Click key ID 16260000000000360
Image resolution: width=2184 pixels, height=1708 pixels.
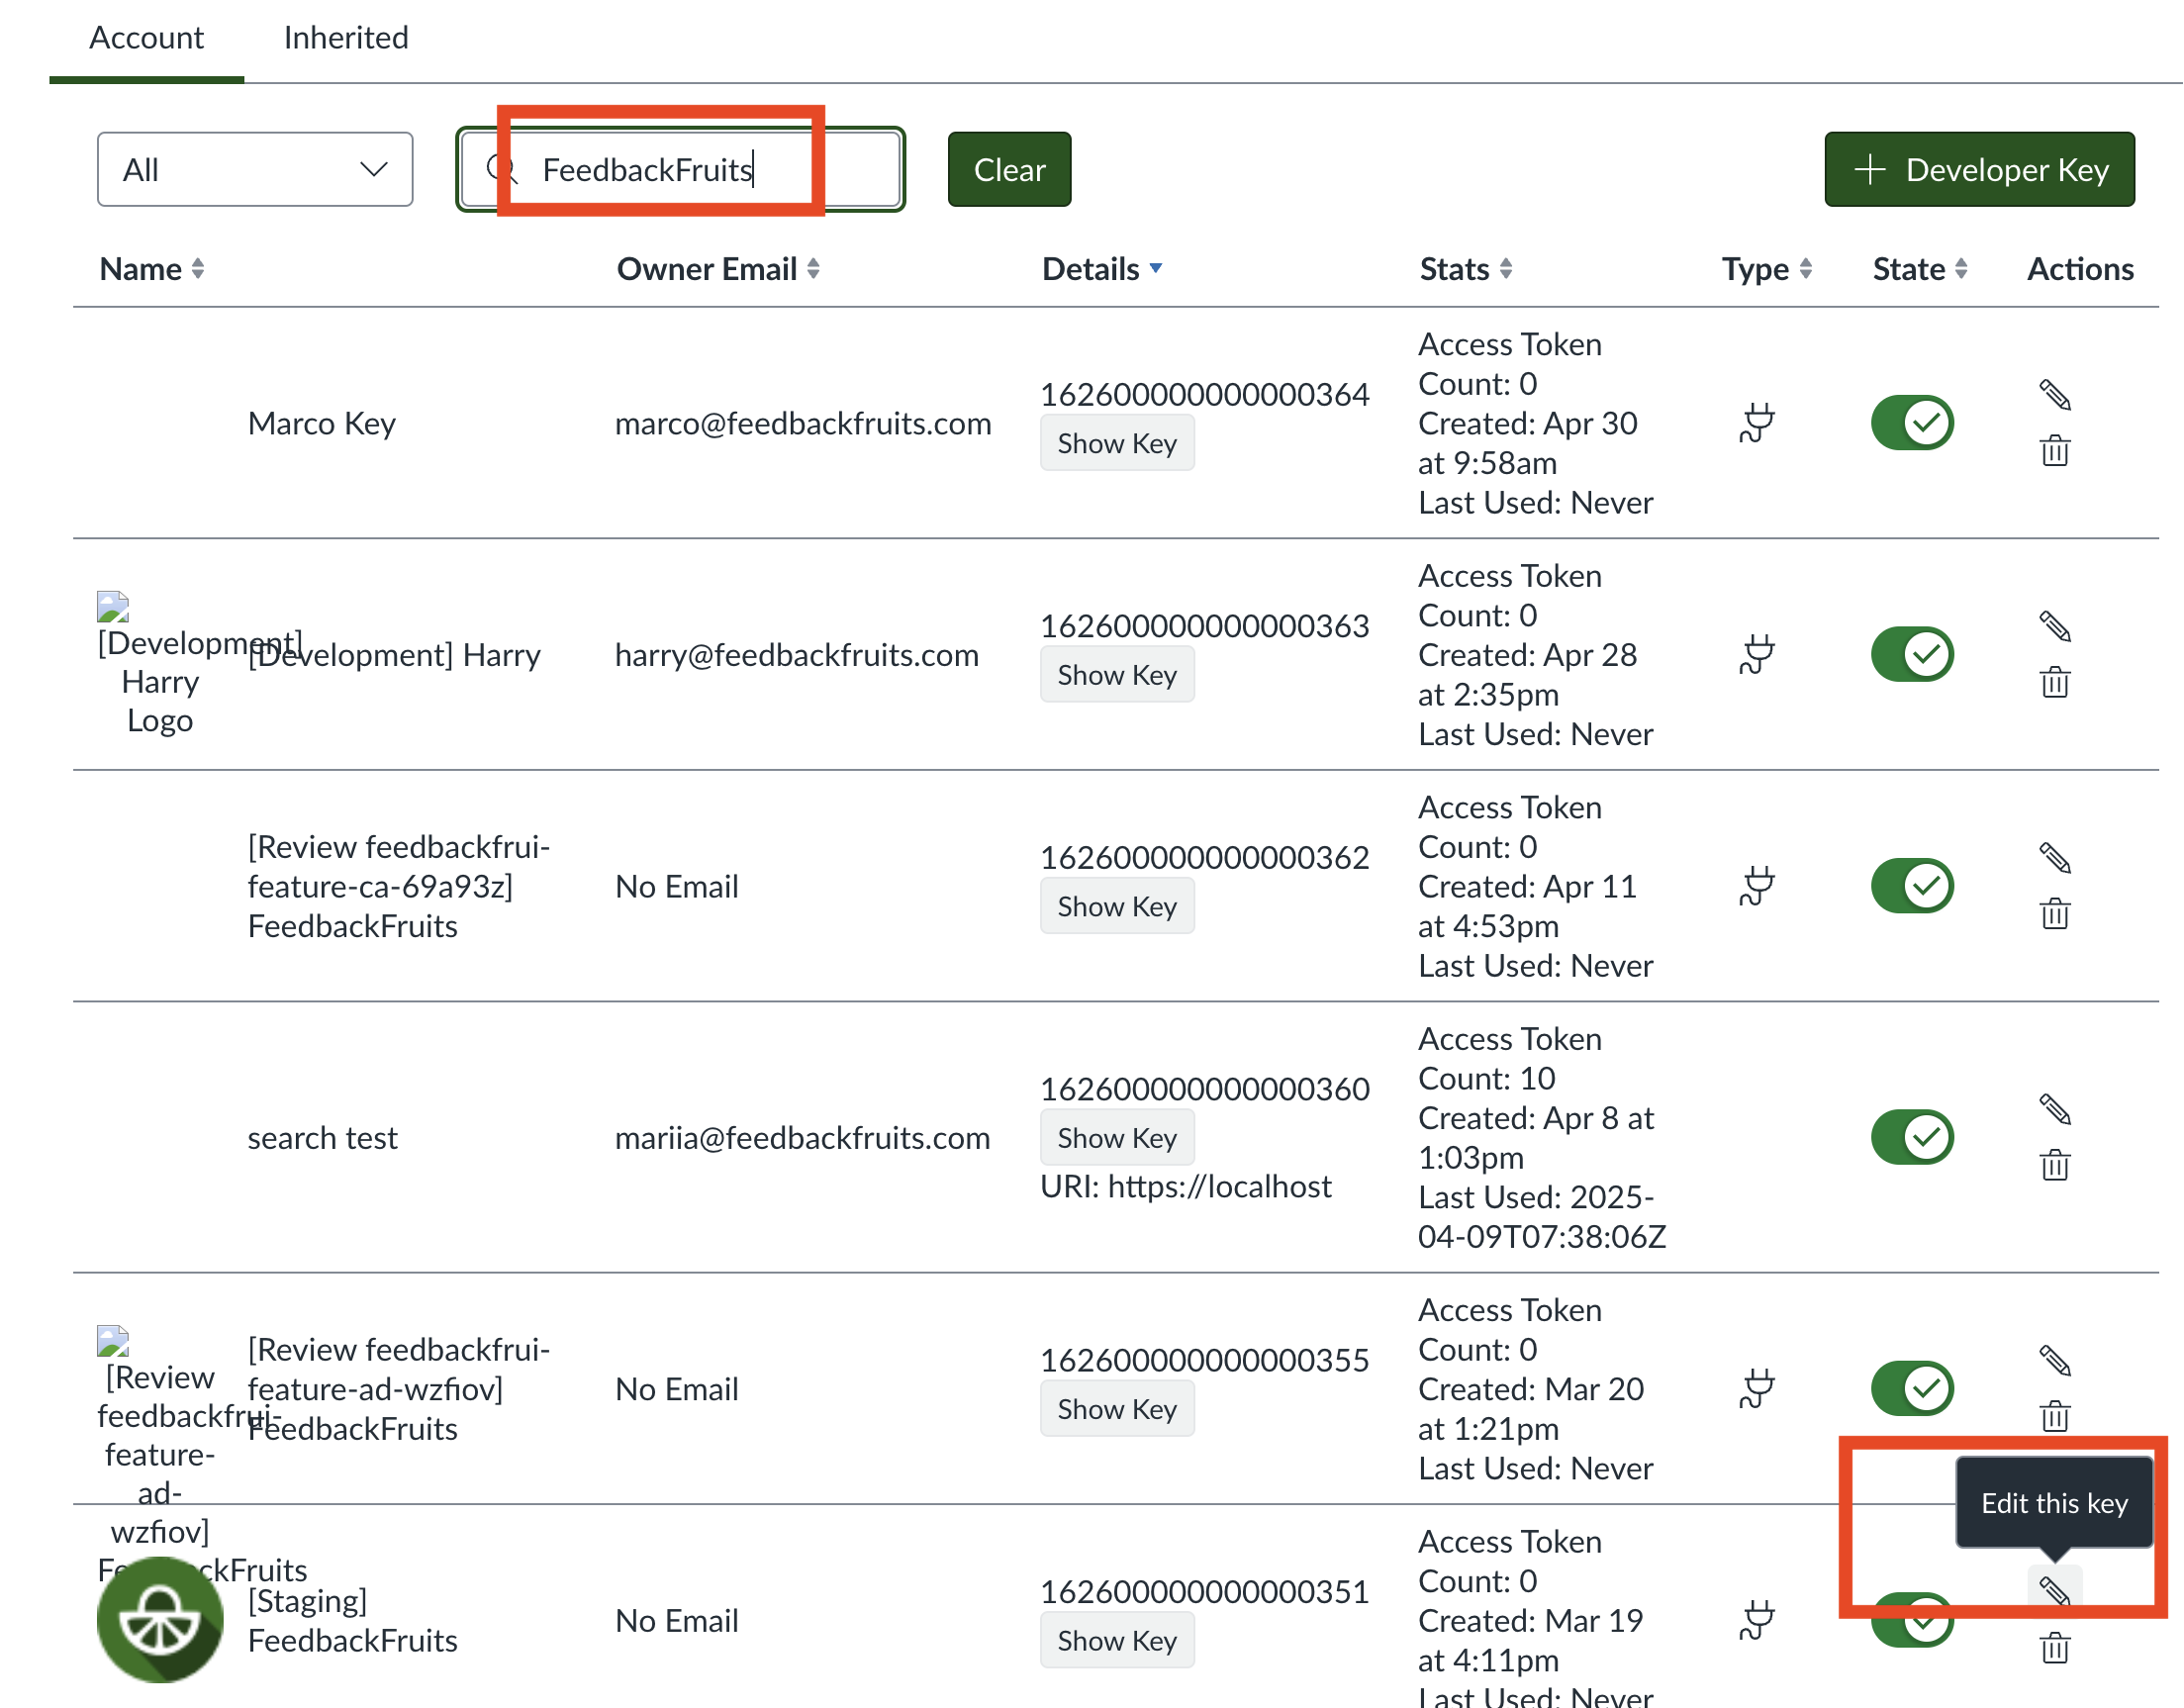coord(1204,1089)
